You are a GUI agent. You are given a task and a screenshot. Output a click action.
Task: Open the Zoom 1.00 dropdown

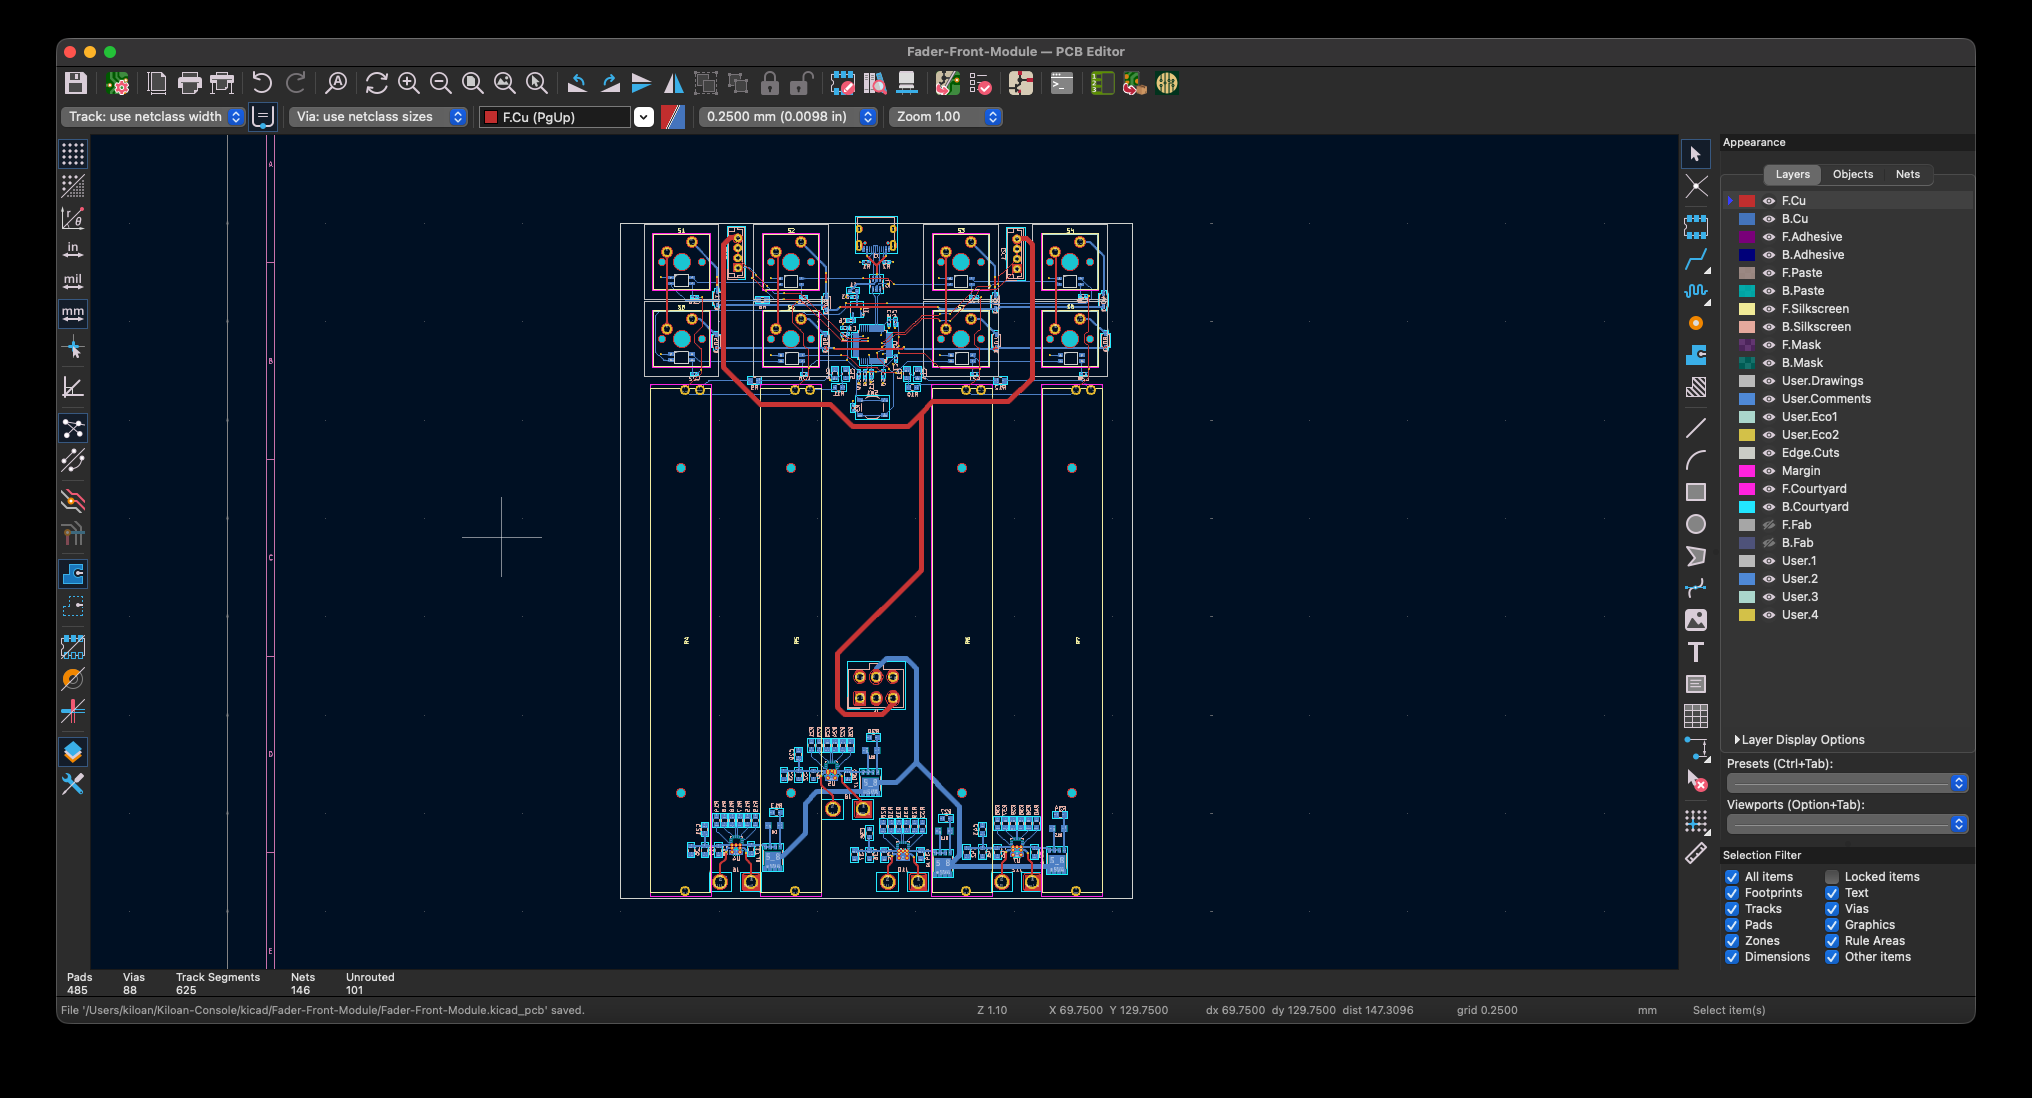coord(946,117)
